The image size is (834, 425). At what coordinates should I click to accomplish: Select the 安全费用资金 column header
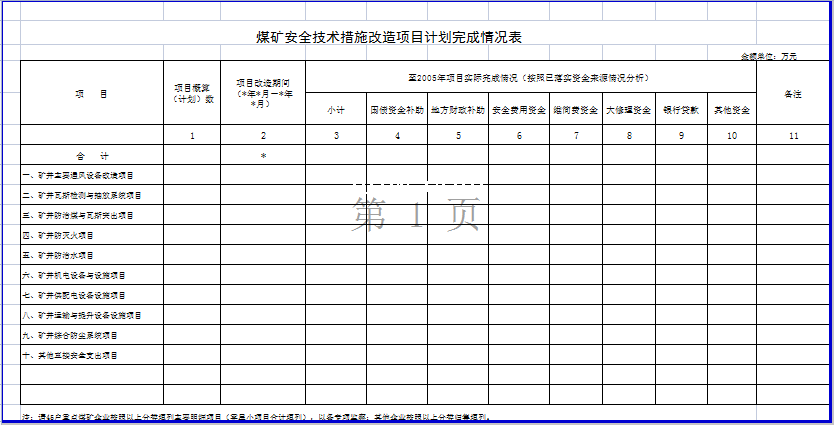[x=519, y=109]
